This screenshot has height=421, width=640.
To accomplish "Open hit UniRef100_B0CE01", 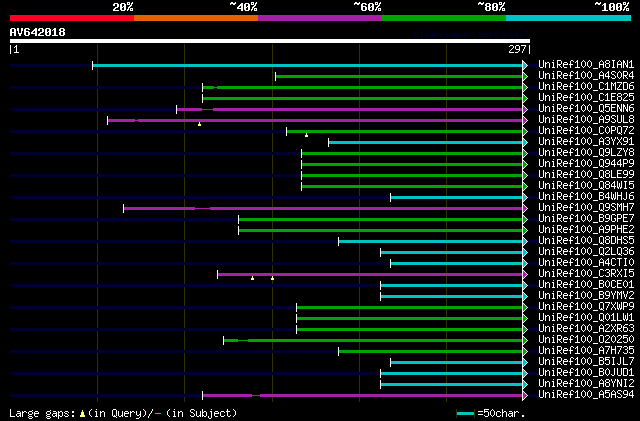I will (586, 285).
